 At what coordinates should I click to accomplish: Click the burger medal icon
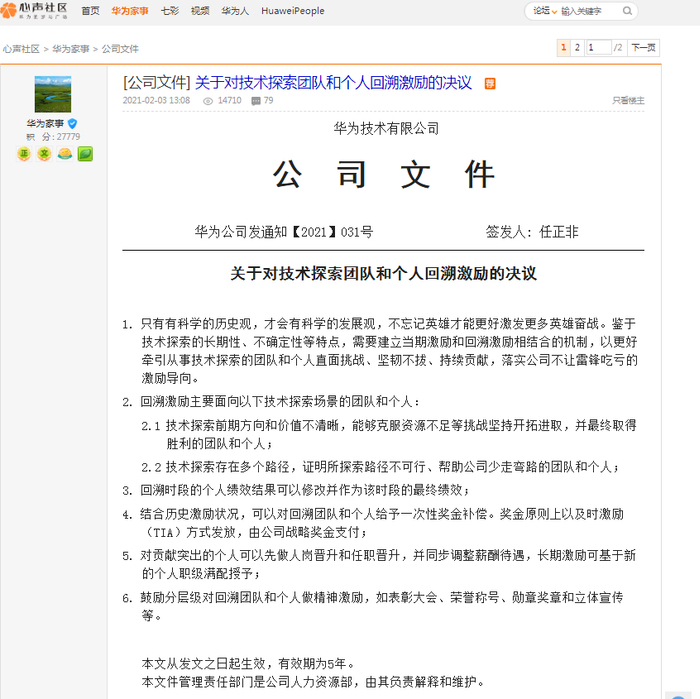(x=65, y=154)
